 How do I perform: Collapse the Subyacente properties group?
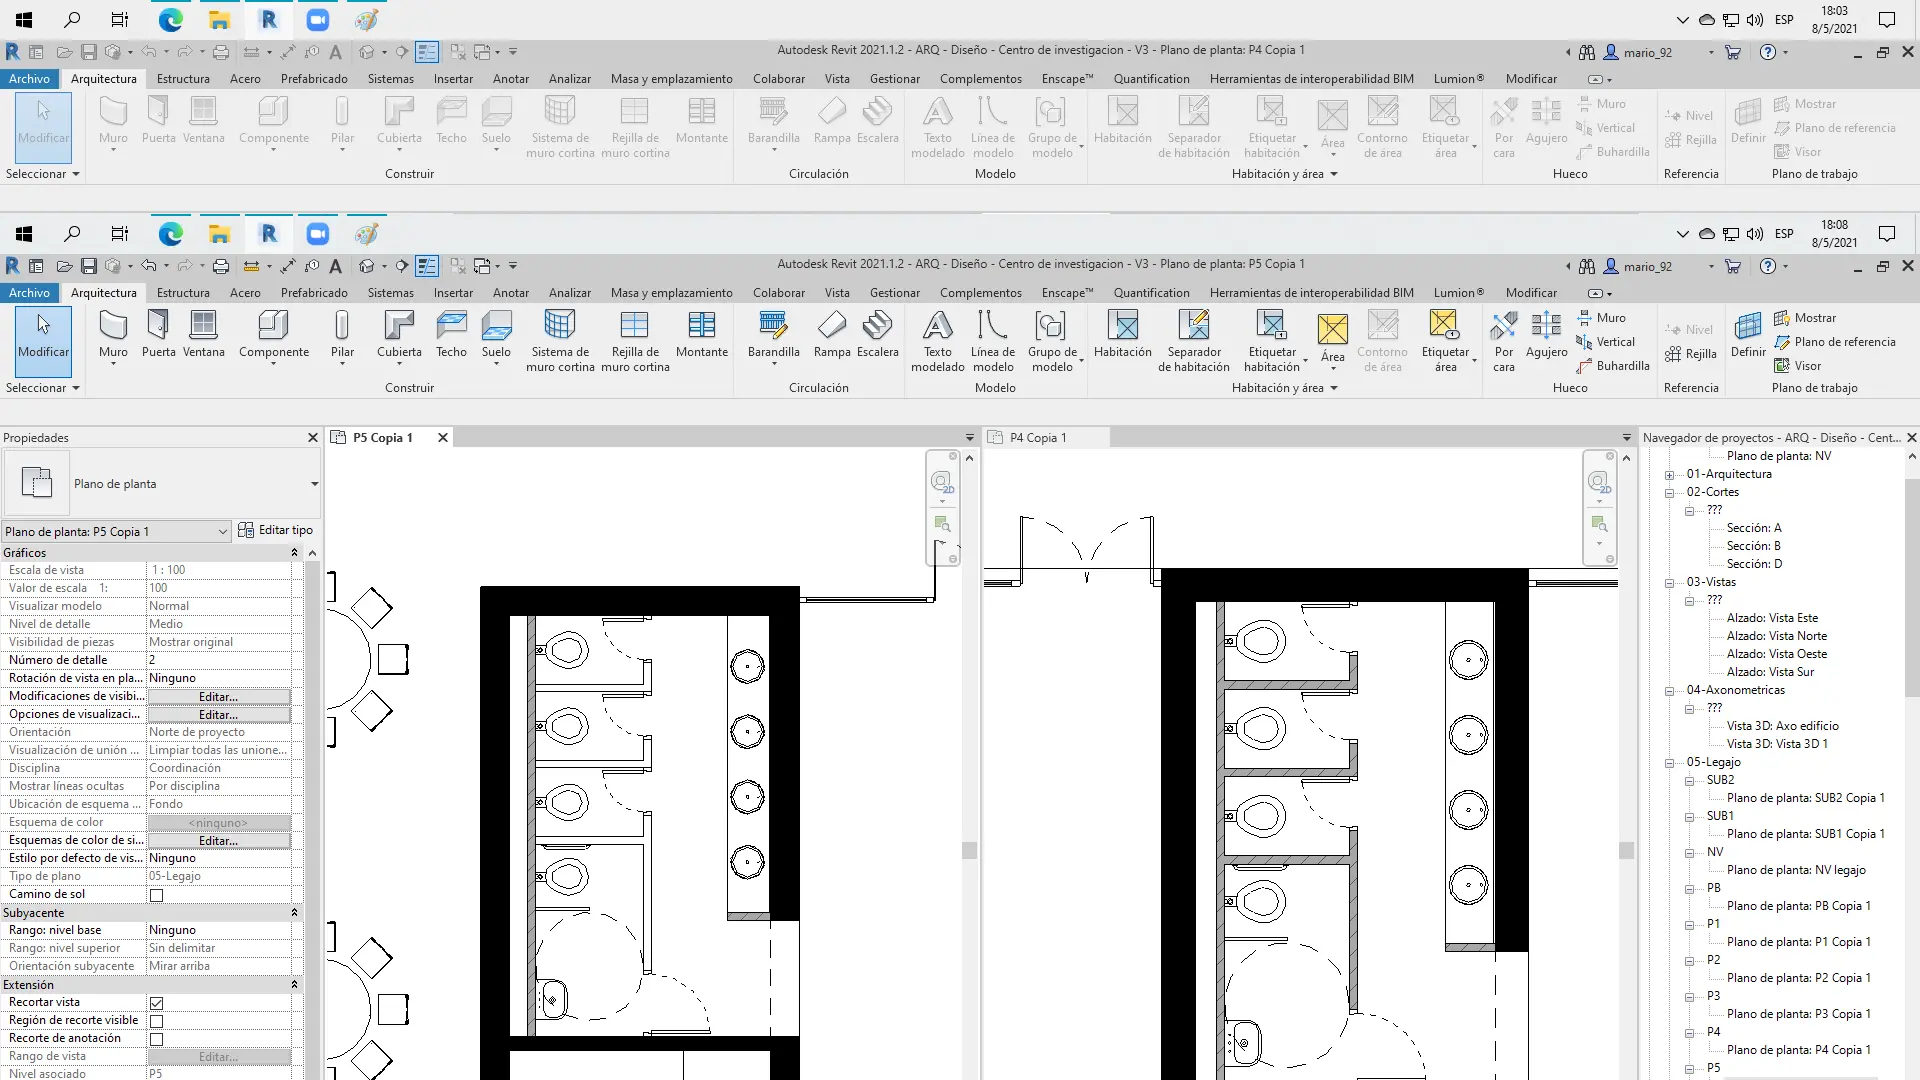pyautogui.click(x=294, y=913)
